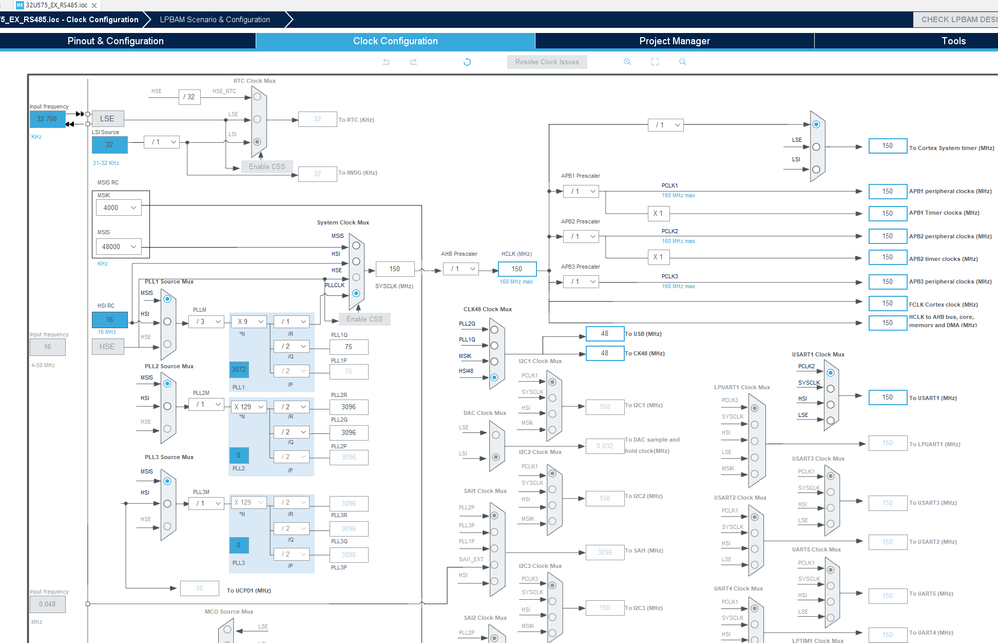The width and height of the screenshot is (998, 643).
Task: Click the To Cortex System timer value field
Action: point(888,146)
